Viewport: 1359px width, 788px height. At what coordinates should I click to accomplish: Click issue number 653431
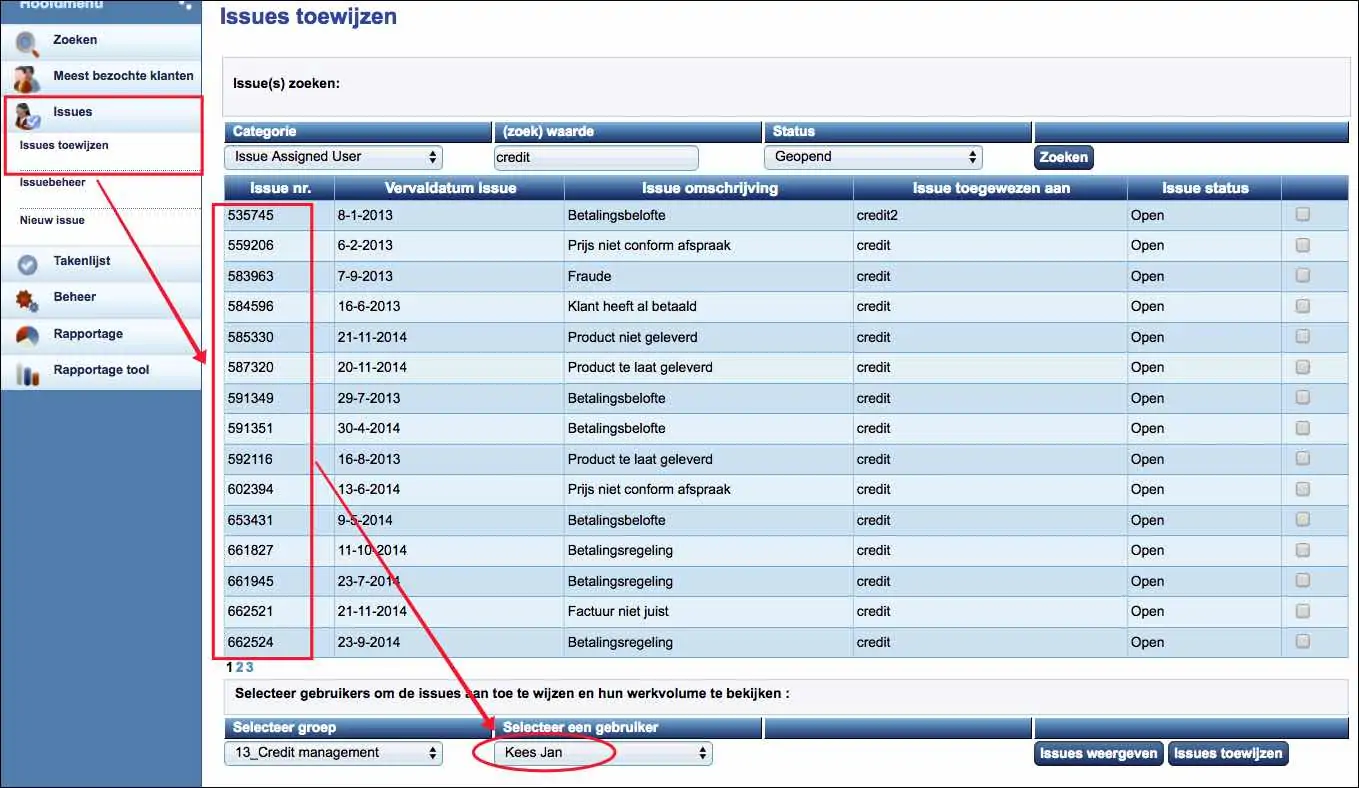pos(251,520)
